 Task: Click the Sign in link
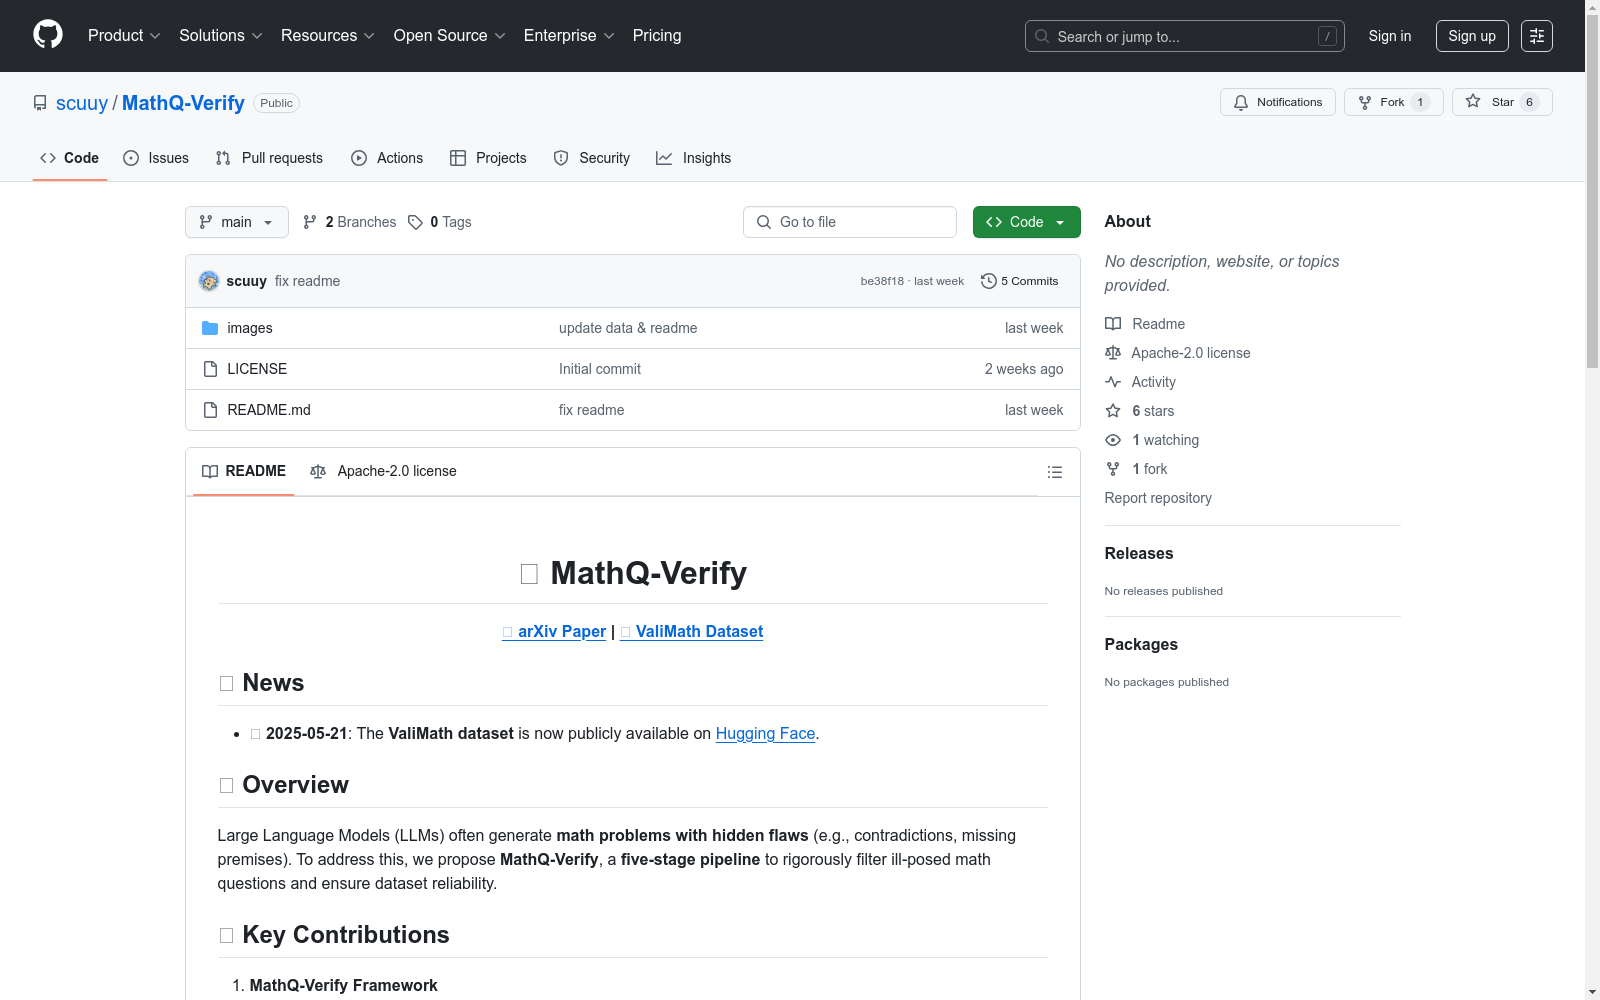pos(1390,36)
